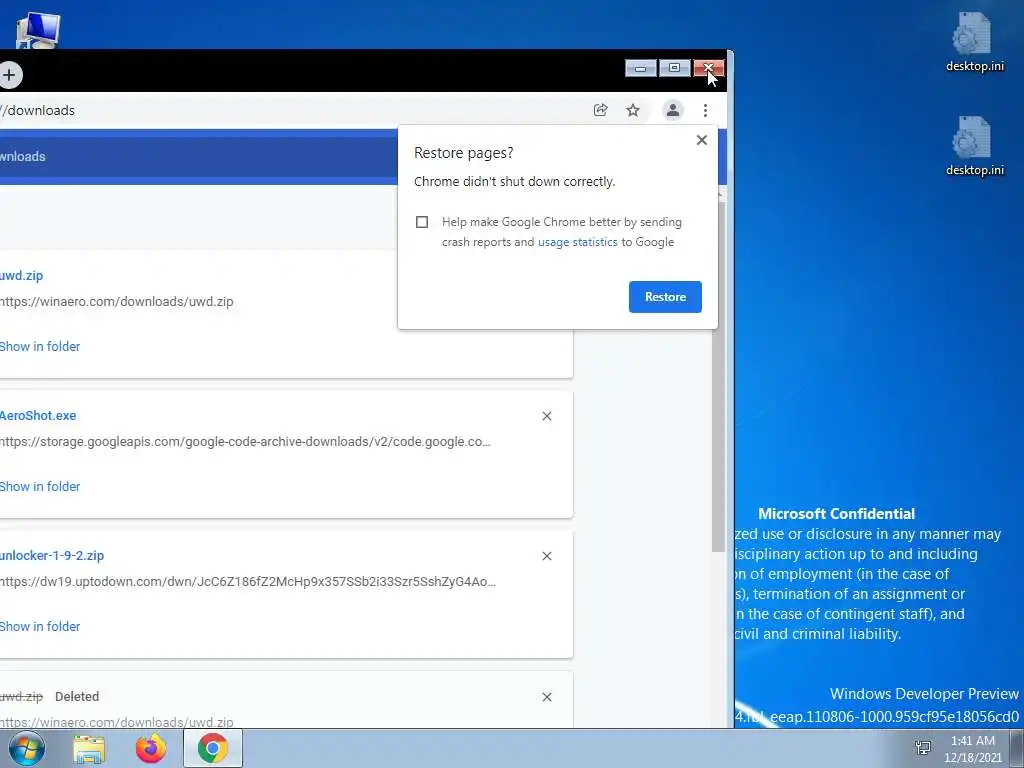
Task: Click the Deleted status text
Action: click(x=77, y=696)
